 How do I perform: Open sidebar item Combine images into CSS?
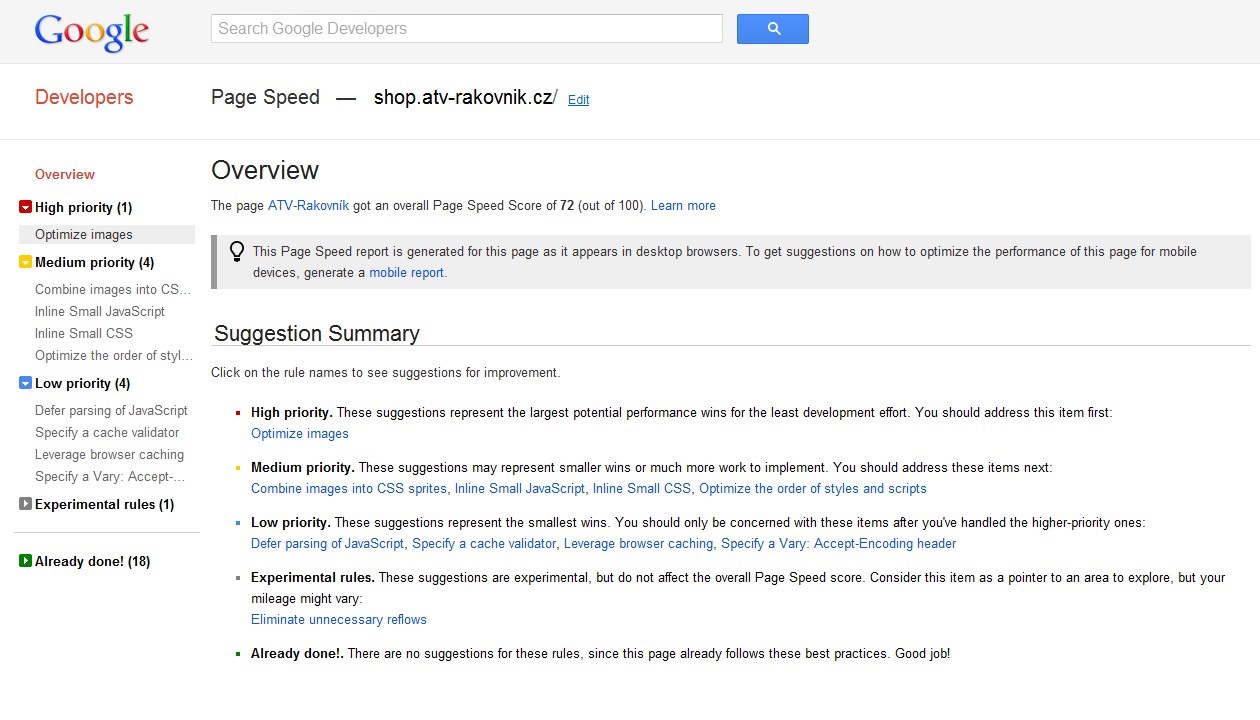click(113, 289)
